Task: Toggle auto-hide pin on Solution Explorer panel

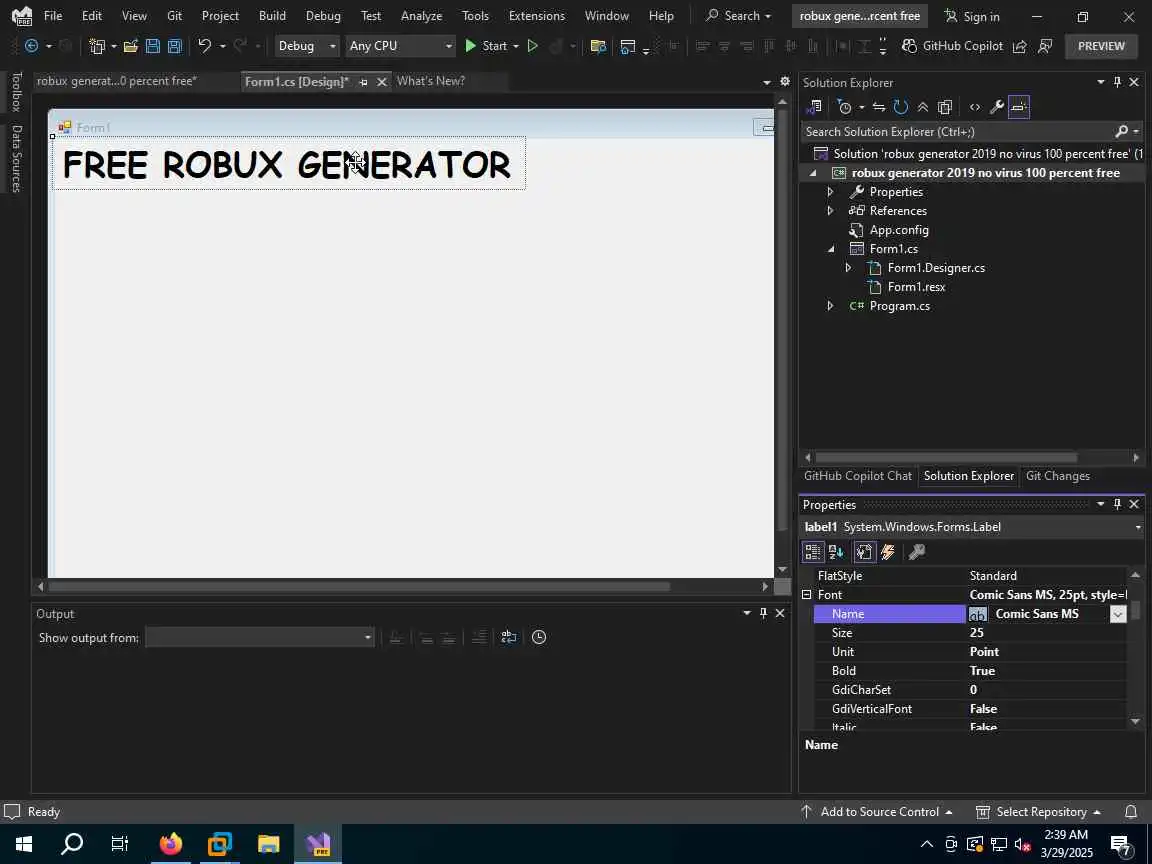Action: [1117, 82]
